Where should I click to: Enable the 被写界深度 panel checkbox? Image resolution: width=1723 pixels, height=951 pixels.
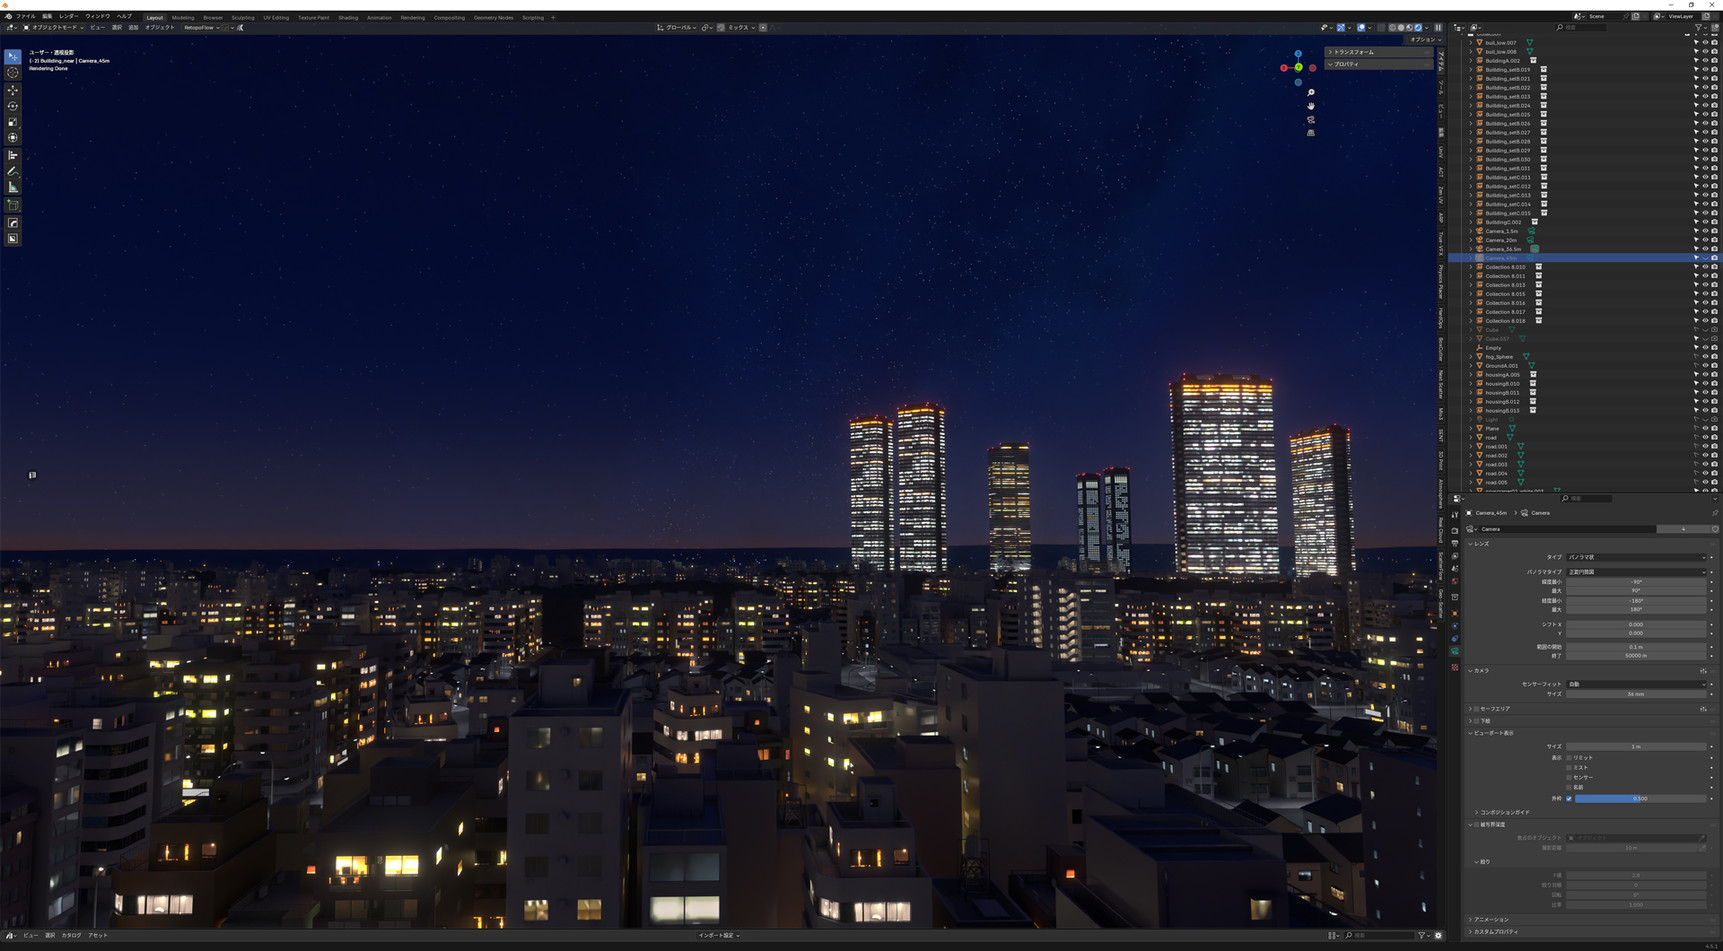1477,825
